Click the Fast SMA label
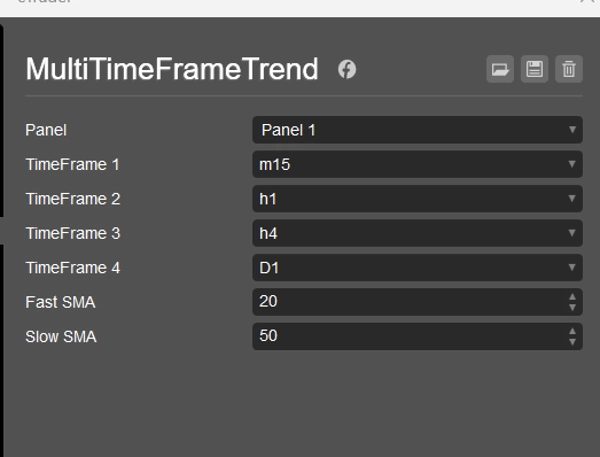 (60, 302)
